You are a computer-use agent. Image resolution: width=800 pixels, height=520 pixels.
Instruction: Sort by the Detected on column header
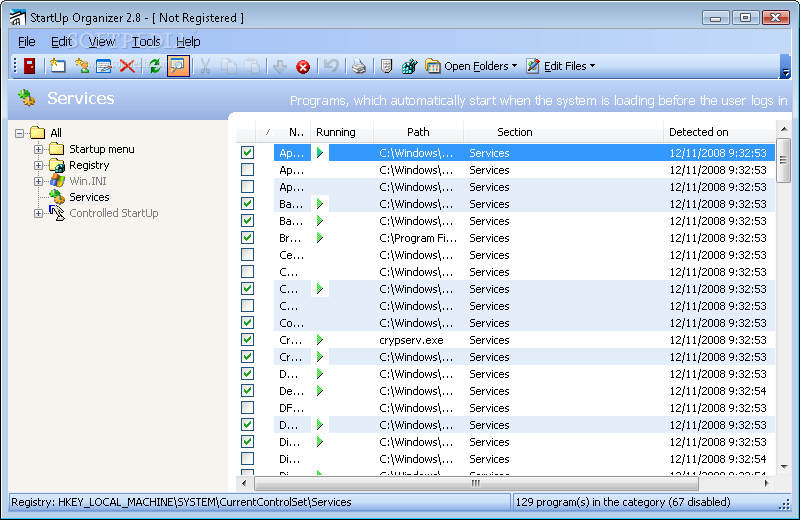(719, 132)
